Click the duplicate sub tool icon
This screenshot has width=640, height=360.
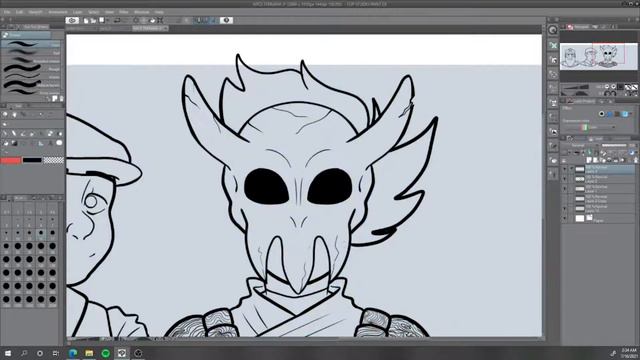click(x=55, y=98)
